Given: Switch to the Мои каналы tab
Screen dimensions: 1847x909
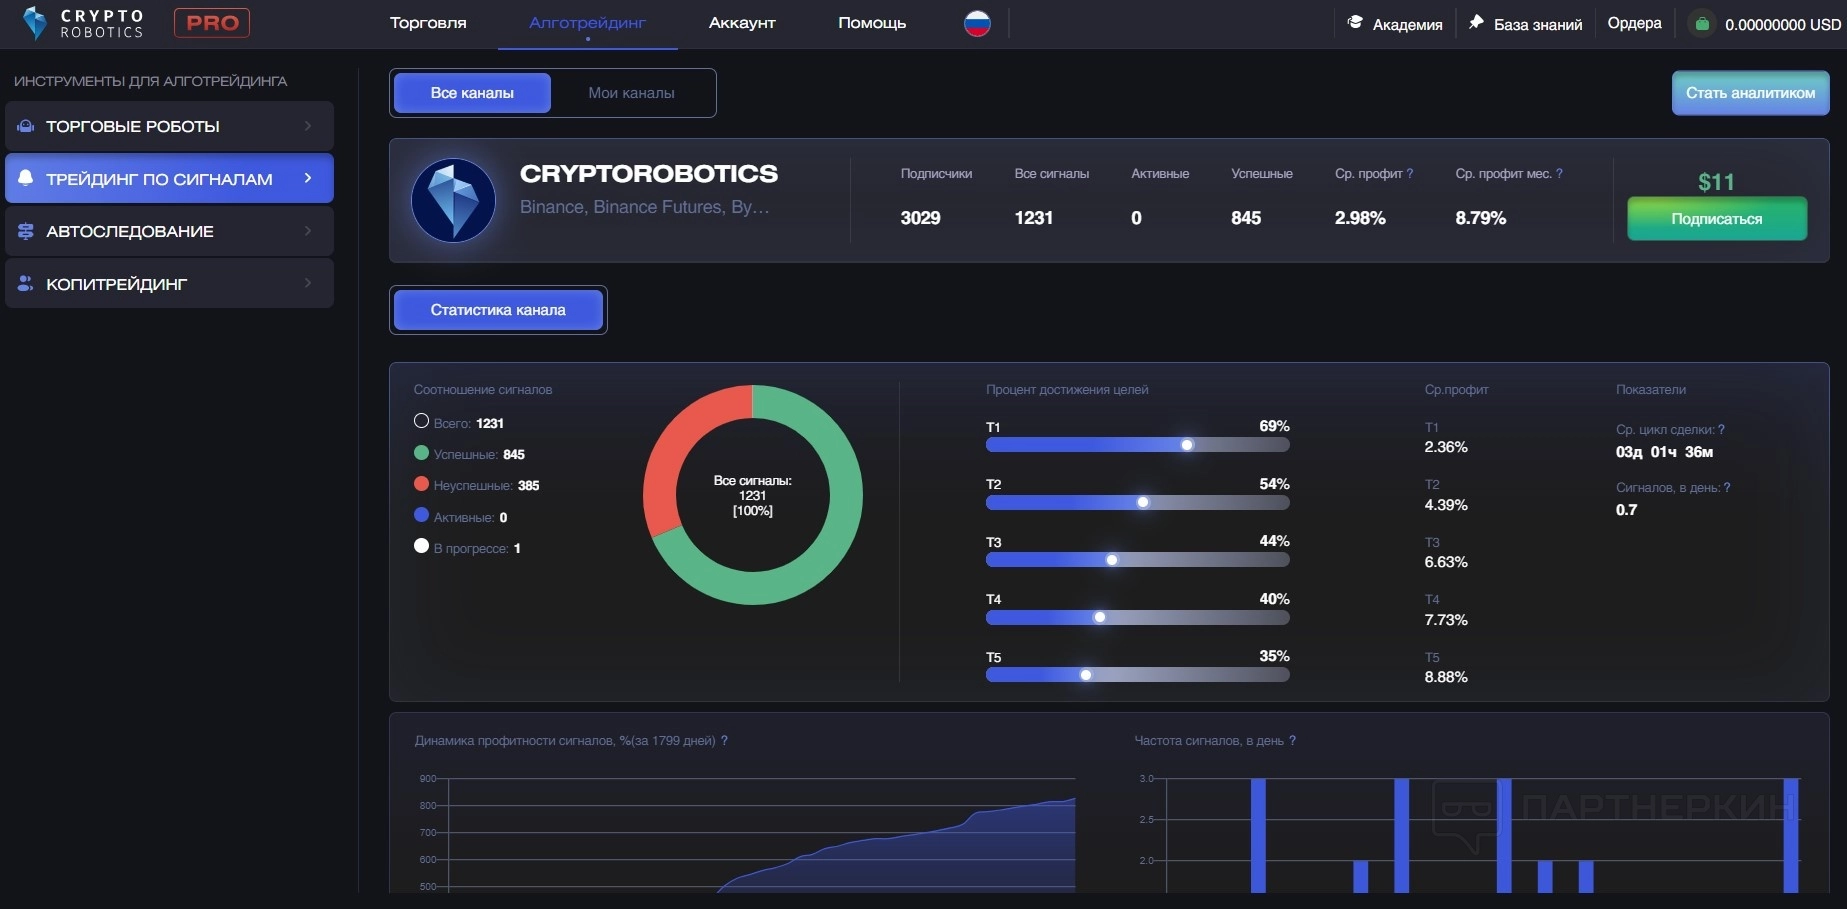Looking at the screenshot, I should point(631,93).
